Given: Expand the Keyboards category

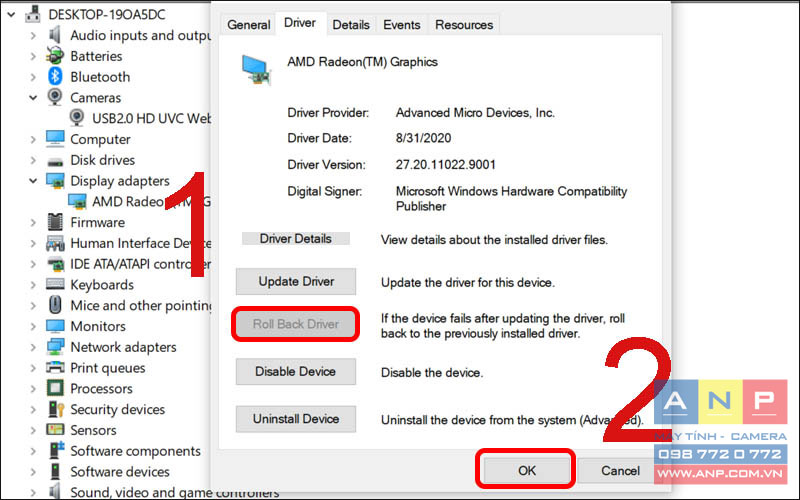Looking at the screenshot, I should (x=33, y=285).
